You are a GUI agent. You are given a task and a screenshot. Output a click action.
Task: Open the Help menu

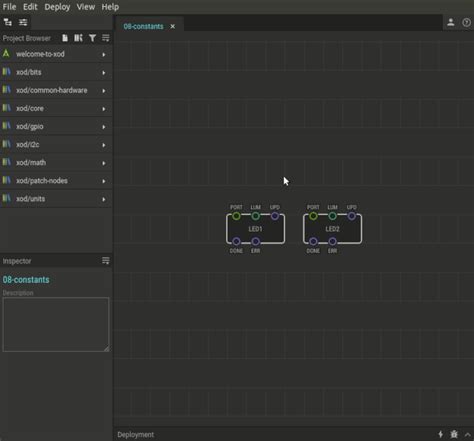coord(110,7)
